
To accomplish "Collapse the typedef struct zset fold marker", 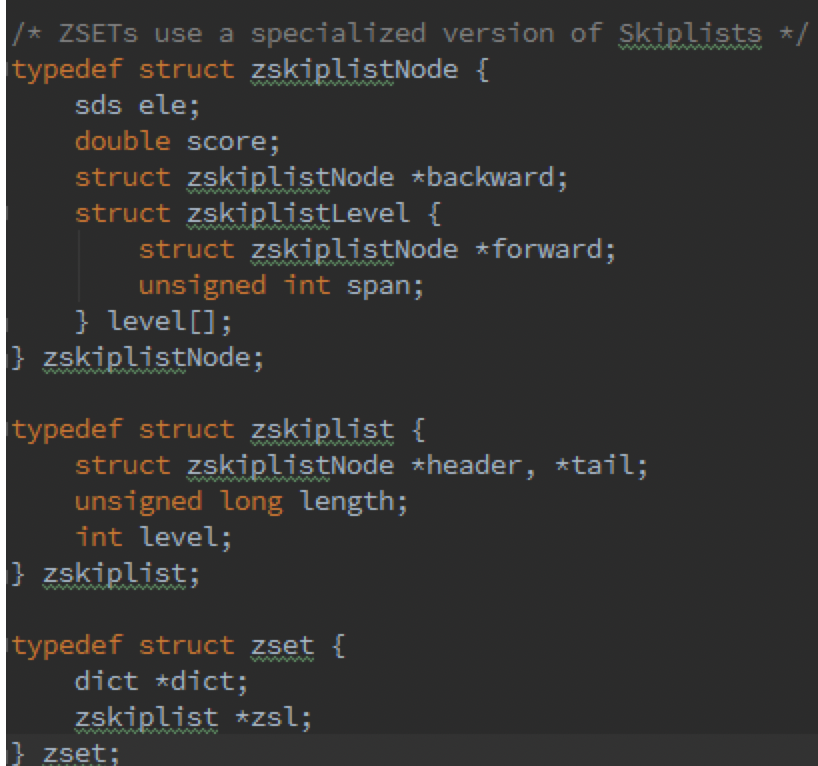I will click(5, 646).
